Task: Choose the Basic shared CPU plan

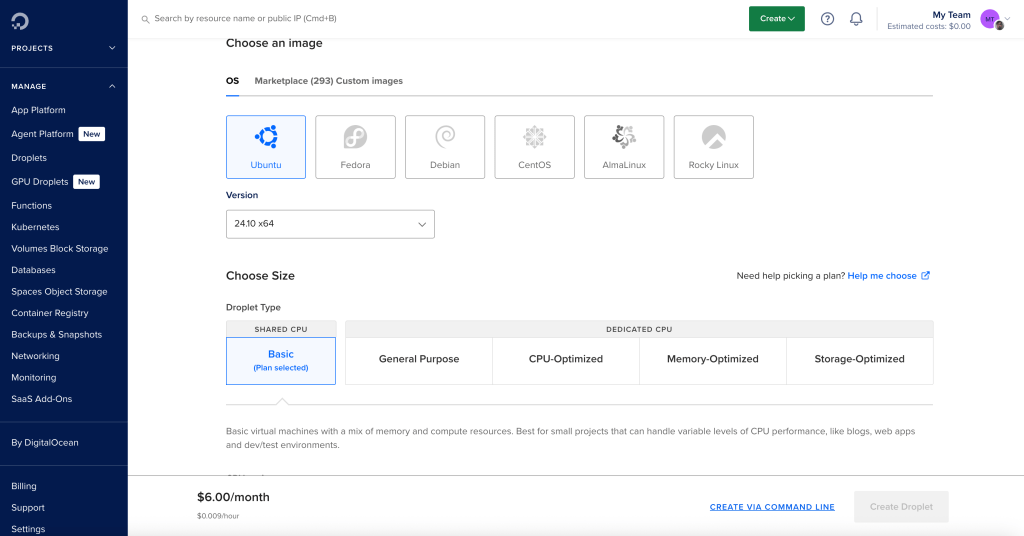Action: (x=281, y=360)
